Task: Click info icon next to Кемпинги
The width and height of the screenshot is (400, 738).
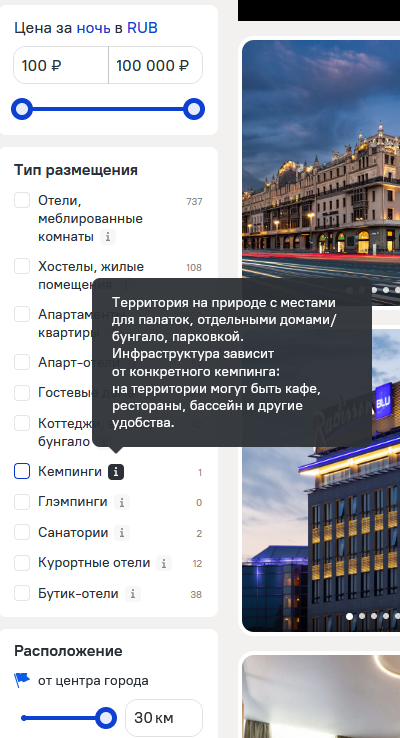Action: [x=116, y=472]
